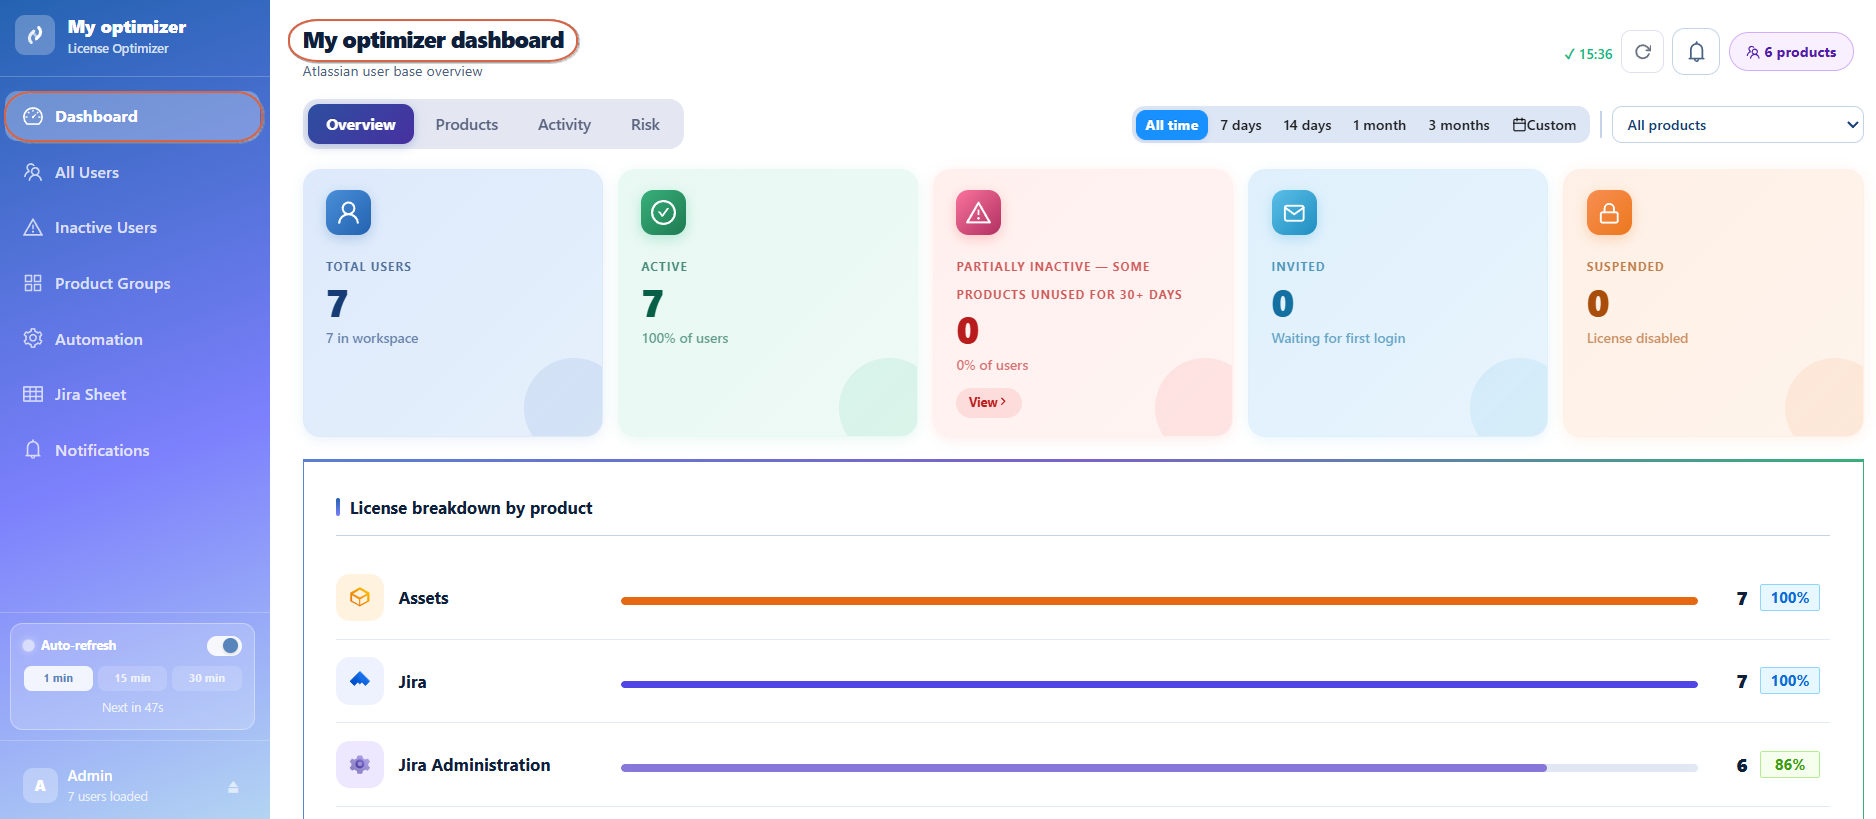Click the Total Users count 7
Image resolution: width=1876 pixels, height=819 pixels.
(337, 303)
